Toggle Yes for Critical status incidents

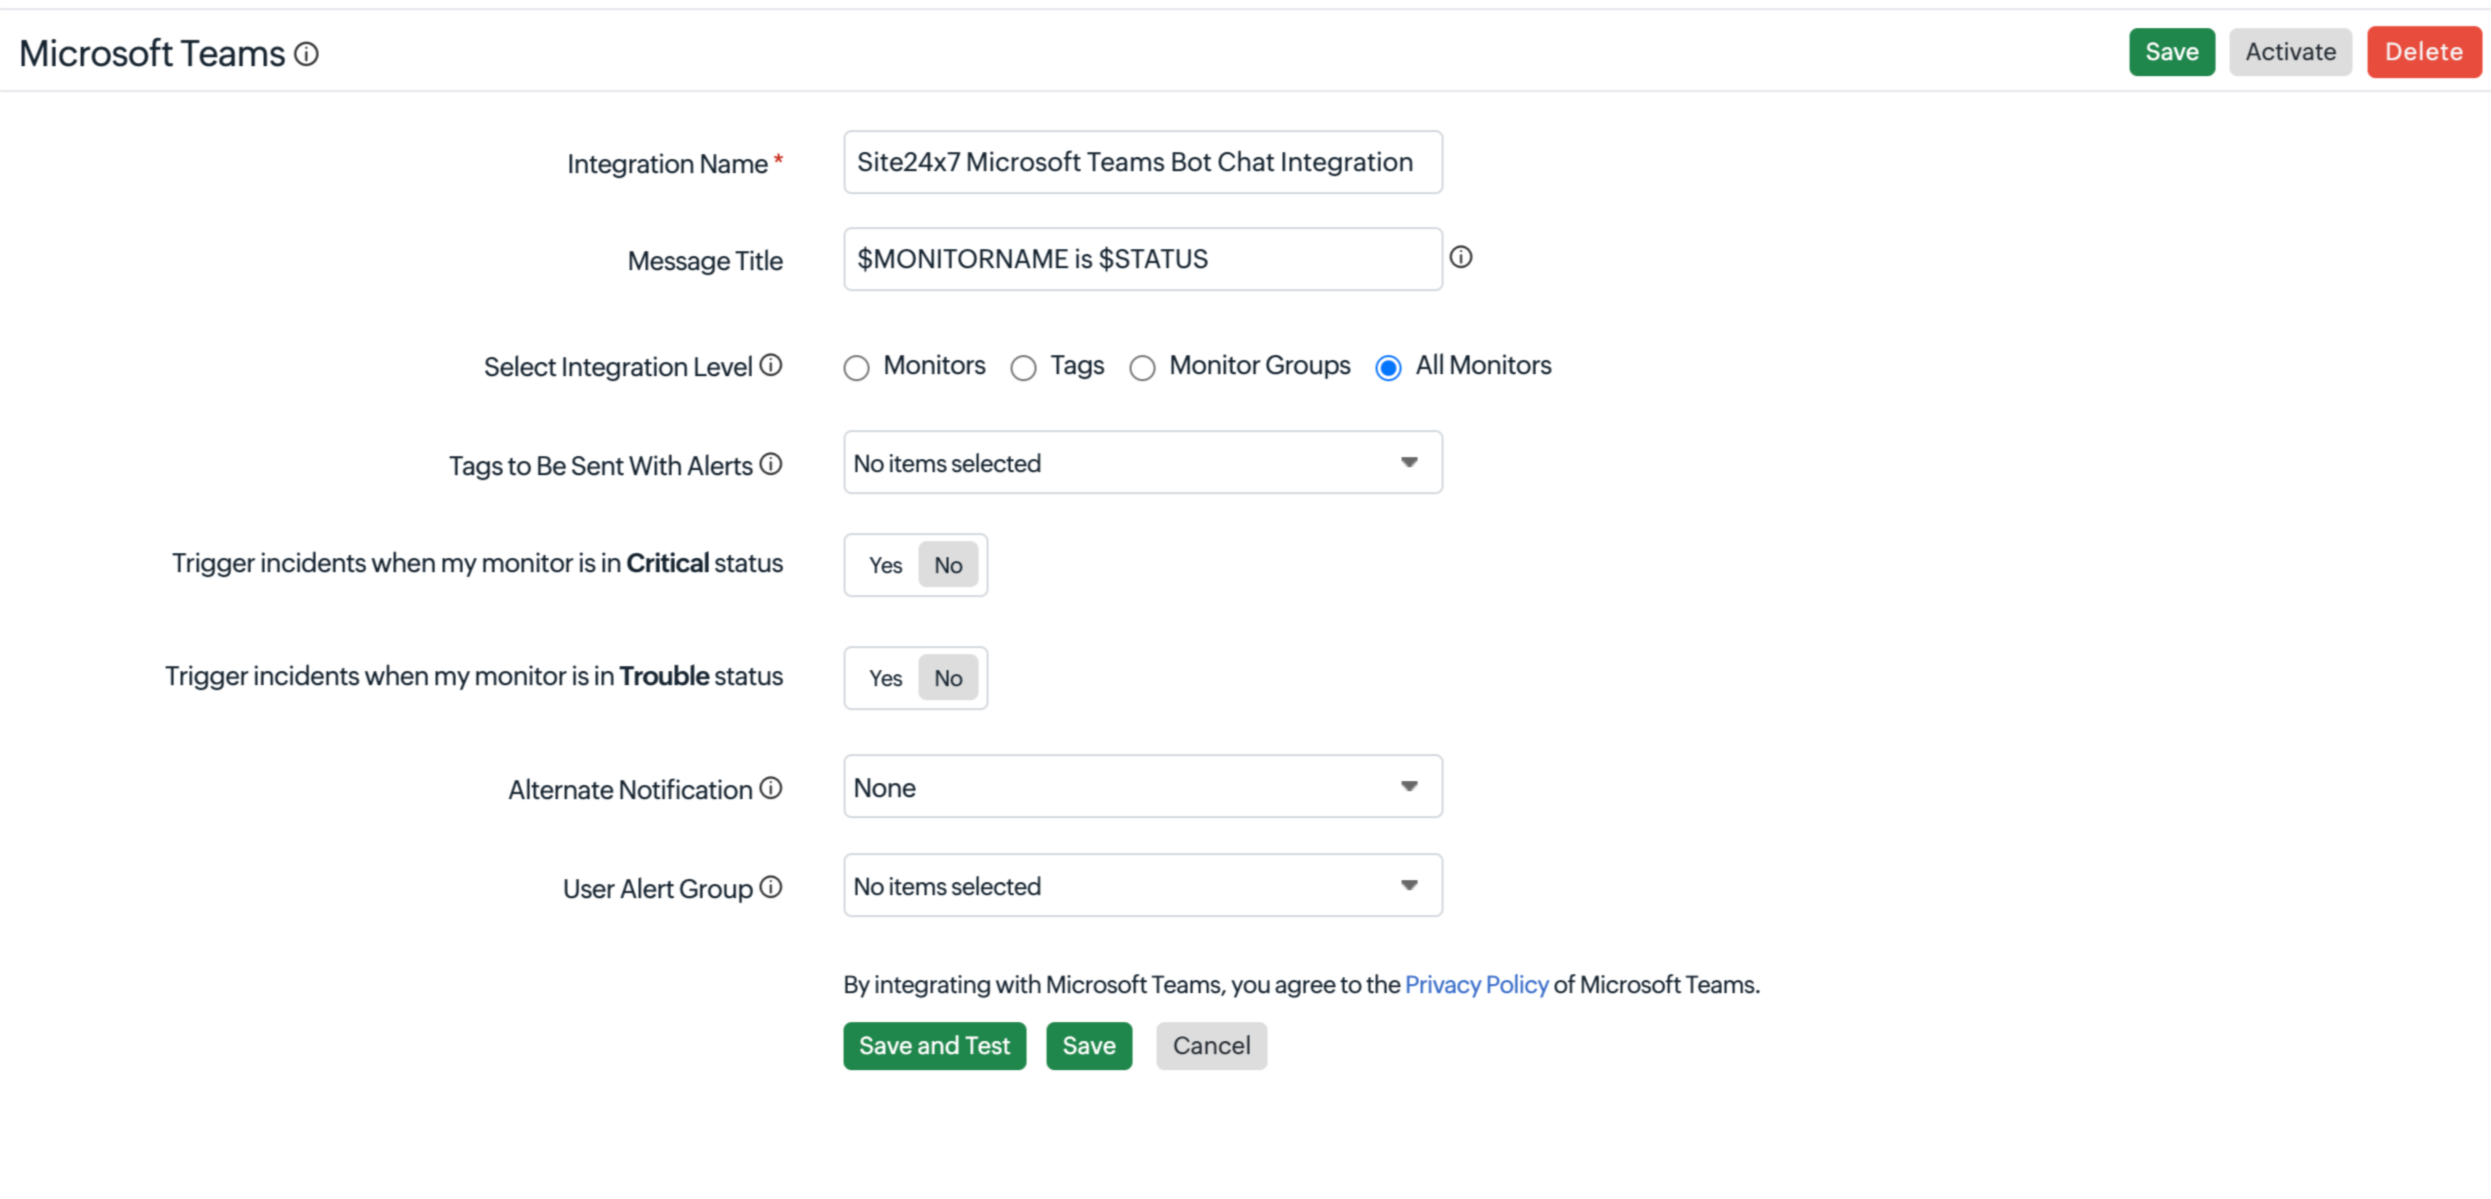click(x=885, y=565)
